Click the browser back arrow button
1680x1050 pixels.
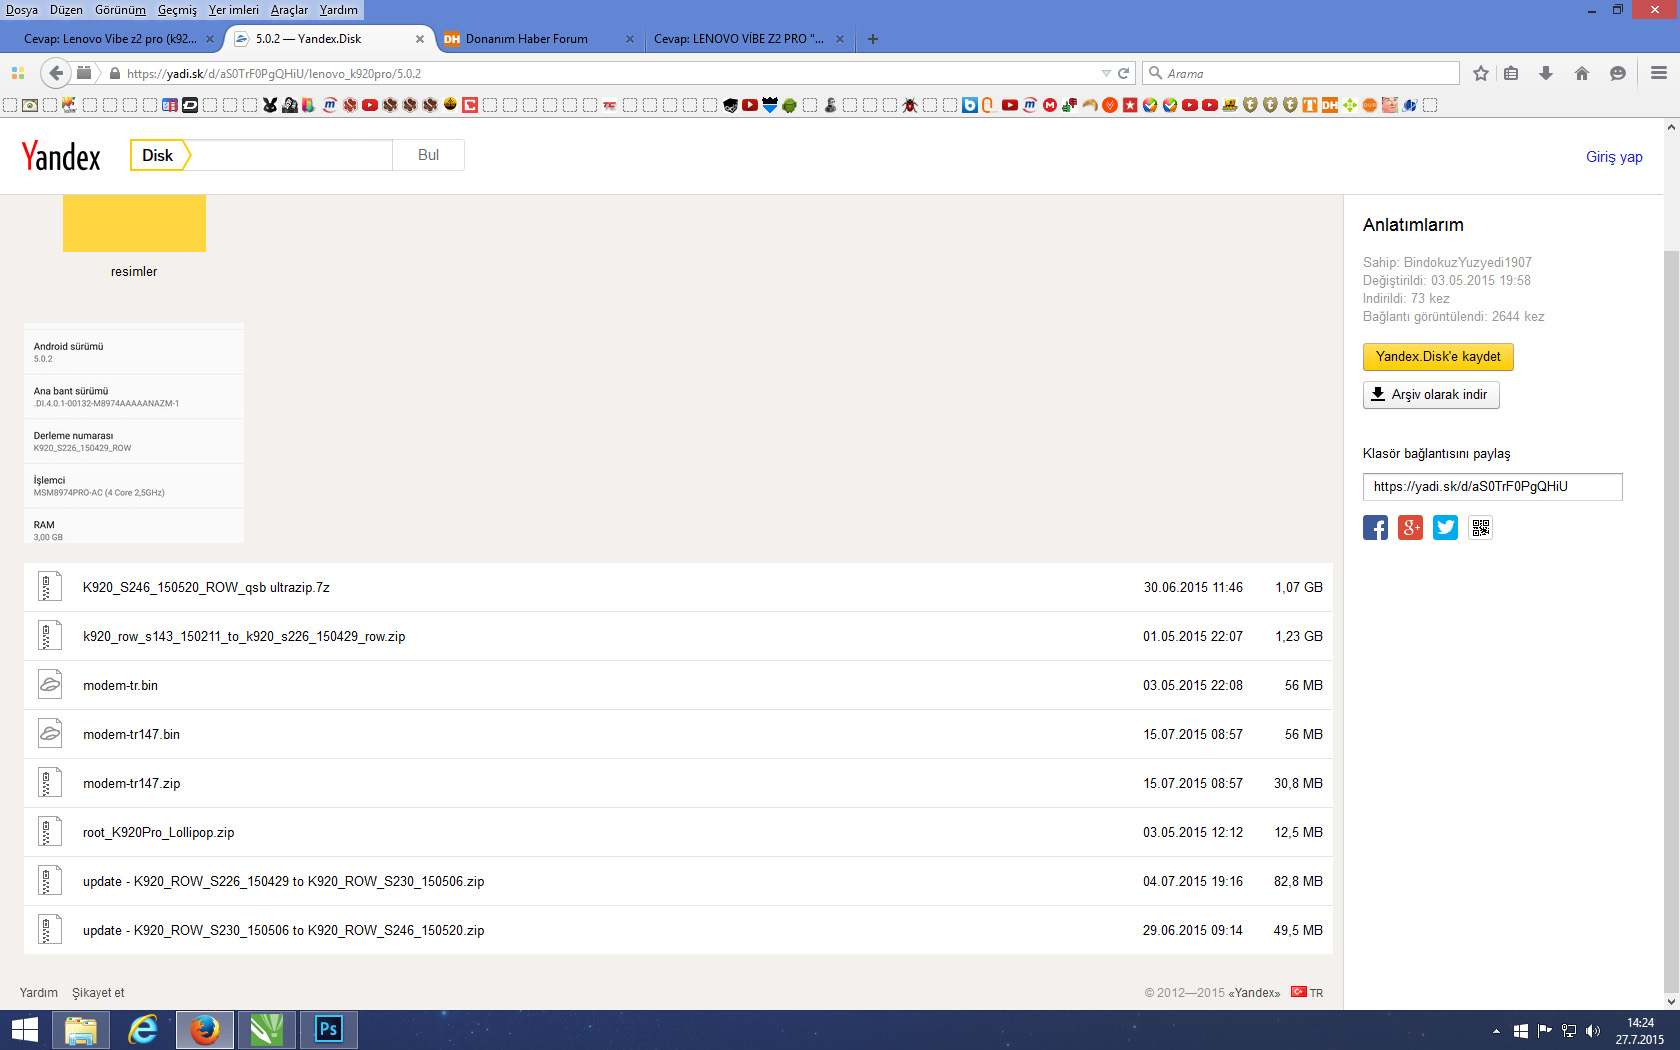pyautogui.click(x=56, y=73)
